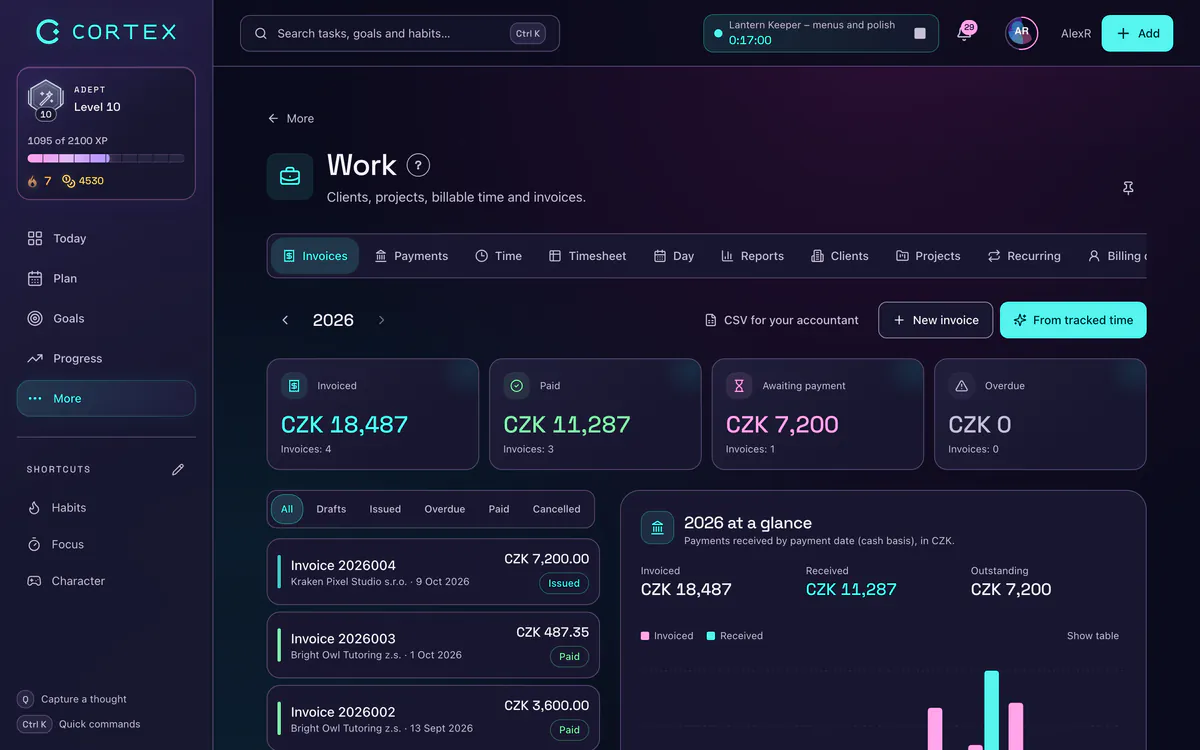
Task: Go to next year after 2026
Action: point(381,320)
